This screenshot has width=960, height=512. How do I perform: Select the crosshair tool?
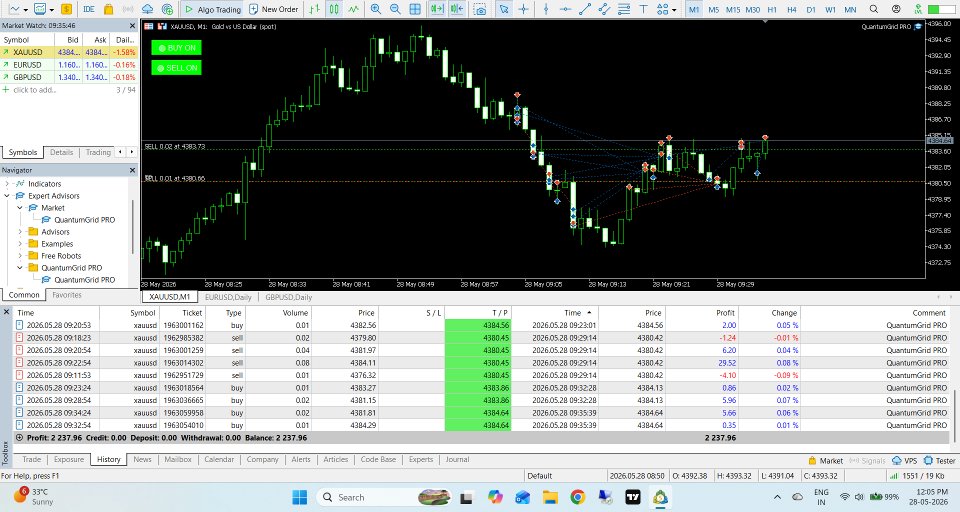pyautogui.click(x=523, y=9)
